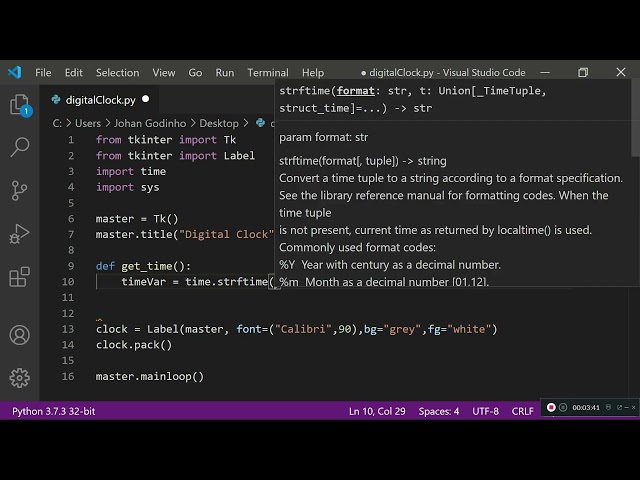Click the "Calibri" string on line 13
This screenshot has height=480, width=640.
pyautogui.click(x=303, y=329)
